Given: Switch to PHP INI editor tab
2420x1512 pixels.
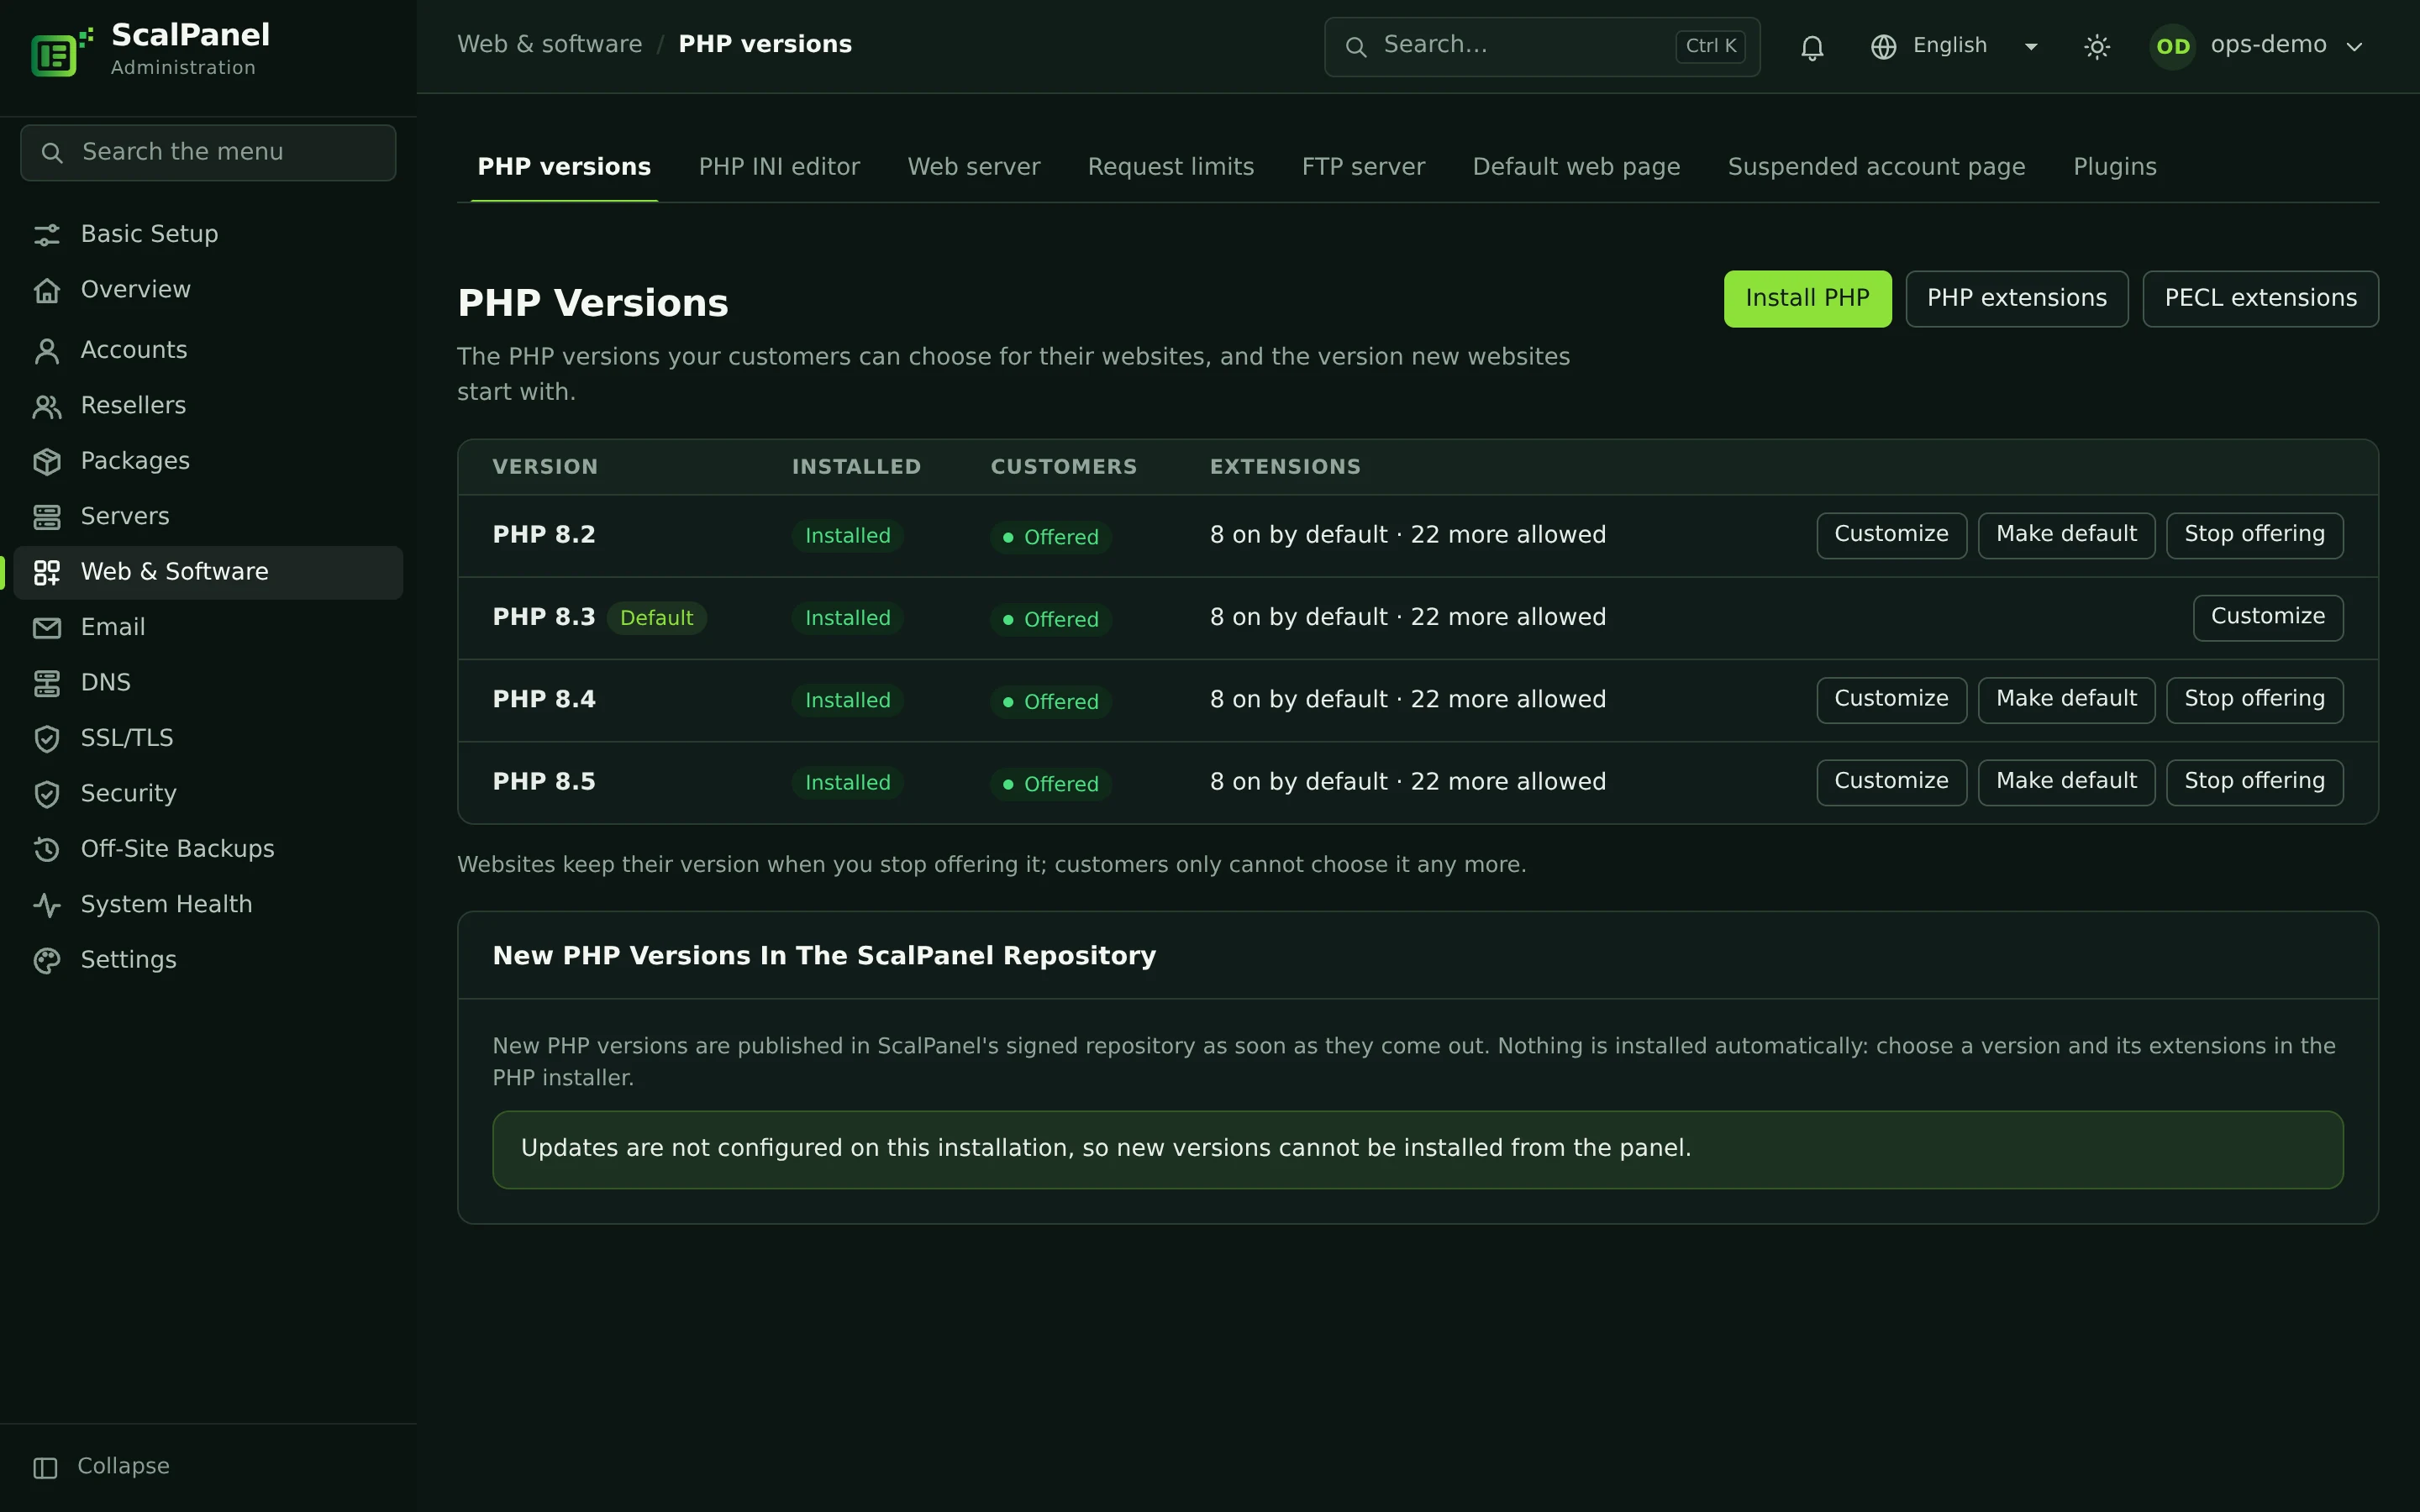Looking at the screenshot, I should tap(779, 167).
